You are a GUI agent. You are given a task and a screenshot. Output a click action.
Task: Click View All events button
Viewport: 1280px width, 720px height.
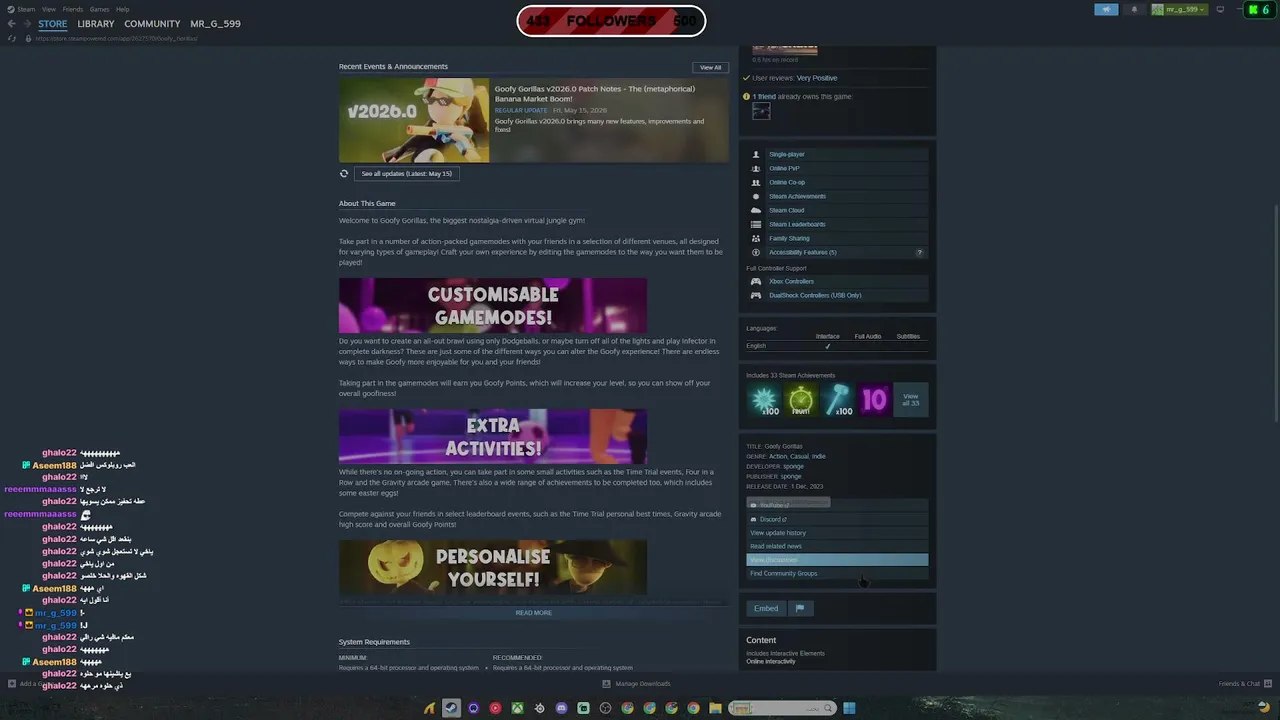tap(710, 68)
